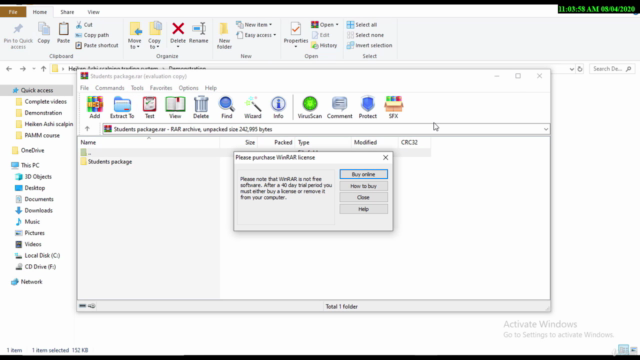Click Pin to Quick access in Explorer ribbon
The width and height of the screenshot is (640, 360).
point(18,36)
